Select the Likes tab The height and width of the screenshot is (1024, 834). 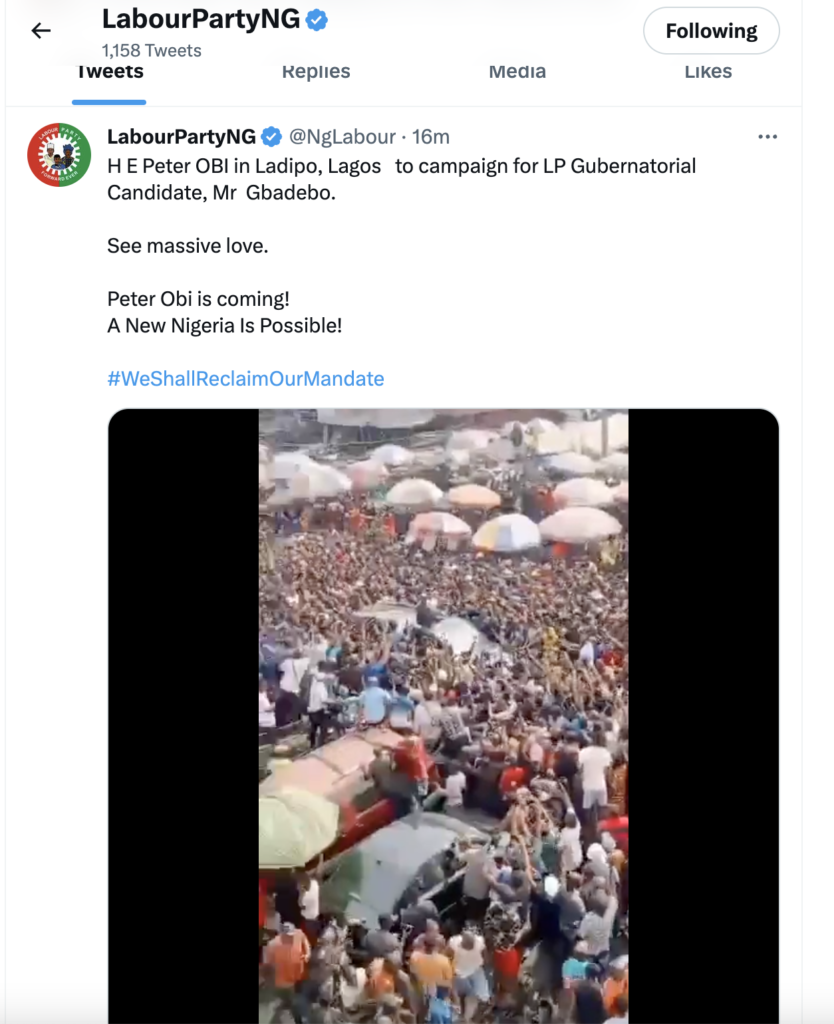coord(709,71)
